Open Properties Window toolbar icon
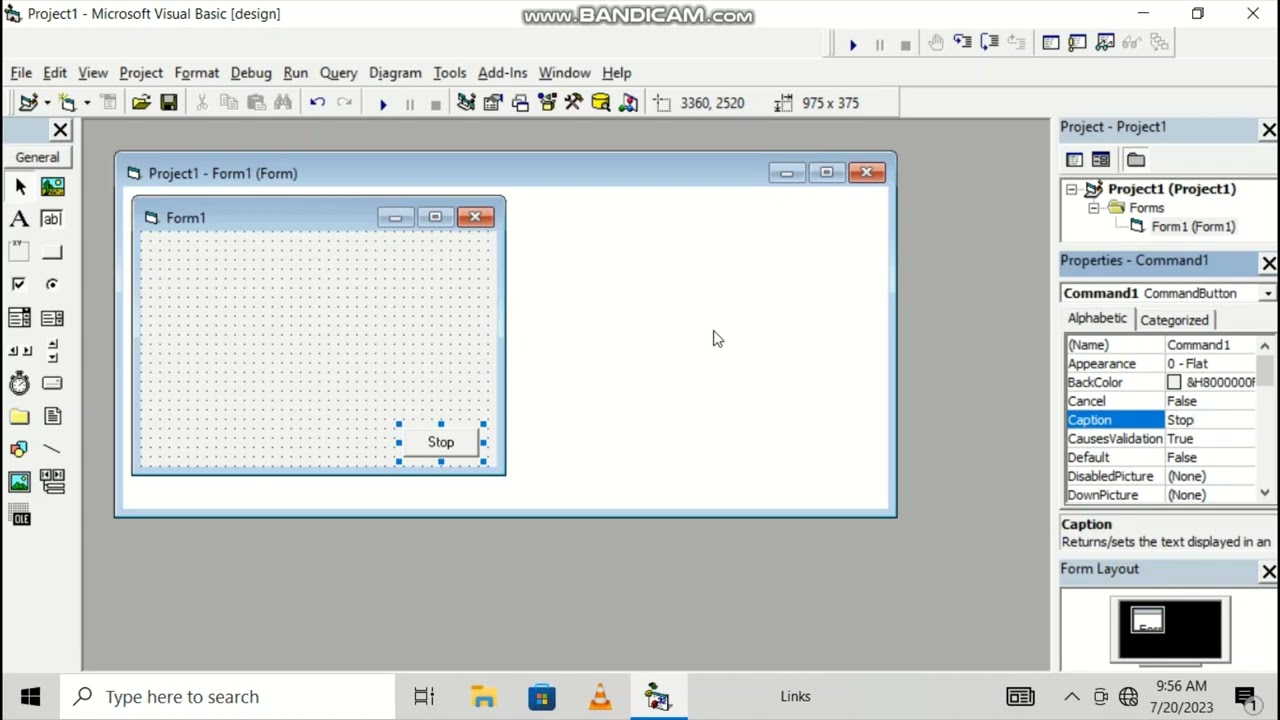1280x720 pixels. pyautogui.click(x=493, y=103)
